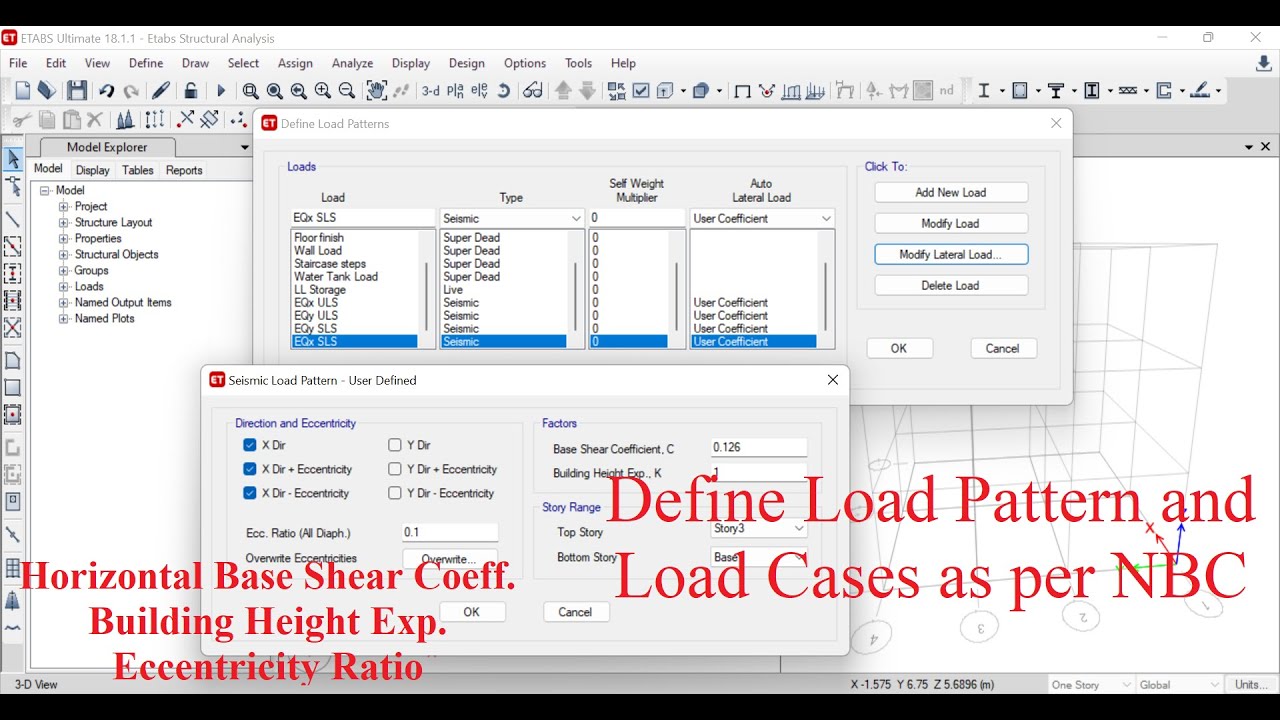
Task: Cancel the Define Load Patterns dialog
Action: (x=1003, y=349)
